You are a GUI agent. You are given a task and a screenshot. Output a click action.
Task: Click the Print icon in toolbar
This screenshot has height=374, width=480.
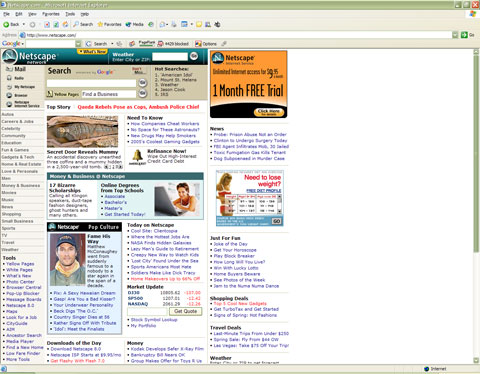click(x=174, y=24)
